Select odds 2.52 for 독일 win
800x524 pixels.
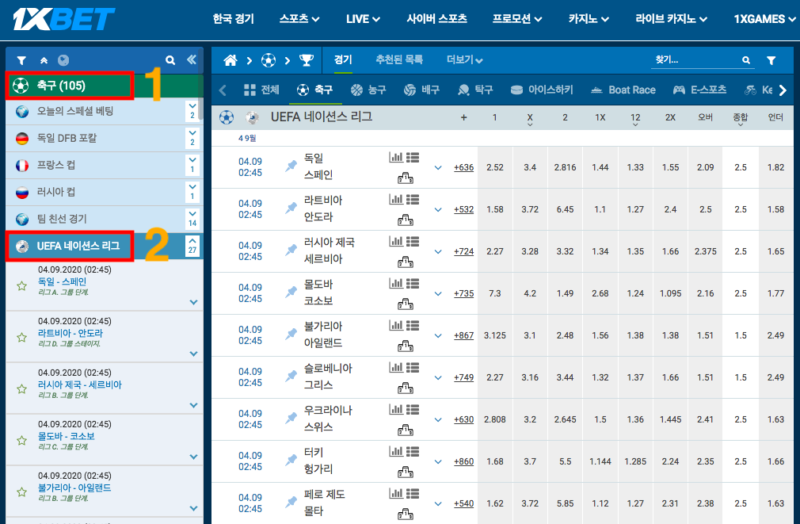(494, 167)
